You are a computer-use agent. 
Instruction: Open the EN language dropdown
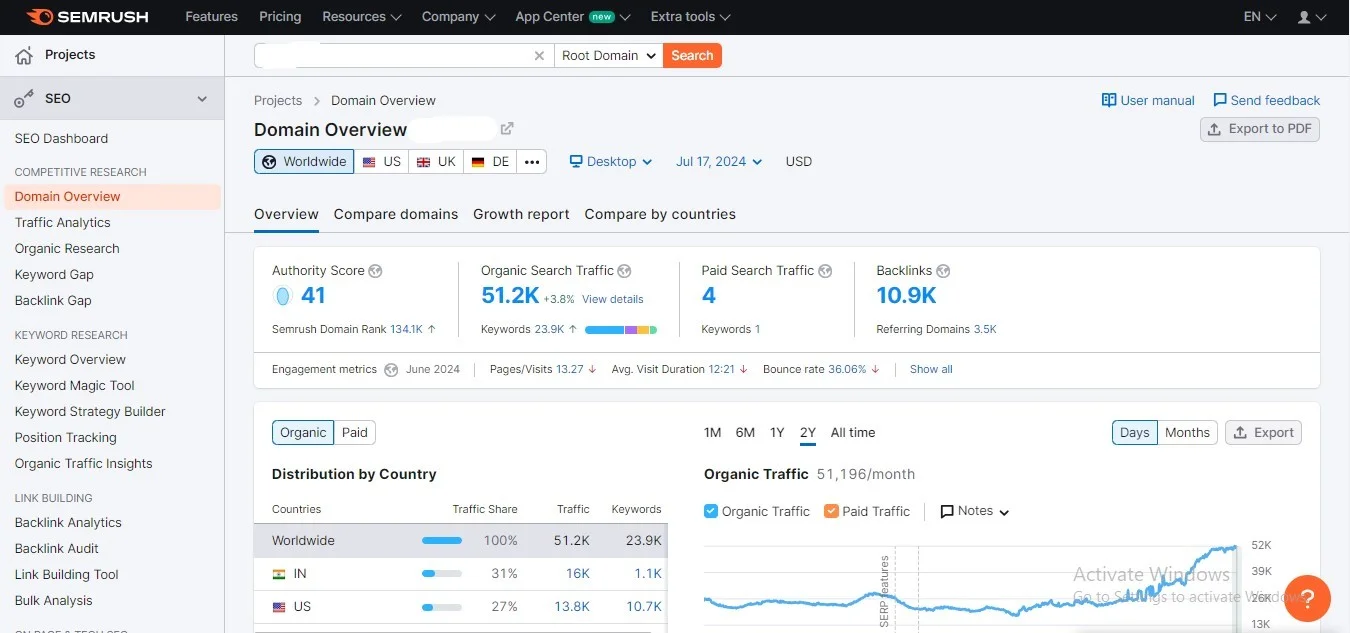point(1260,17)
